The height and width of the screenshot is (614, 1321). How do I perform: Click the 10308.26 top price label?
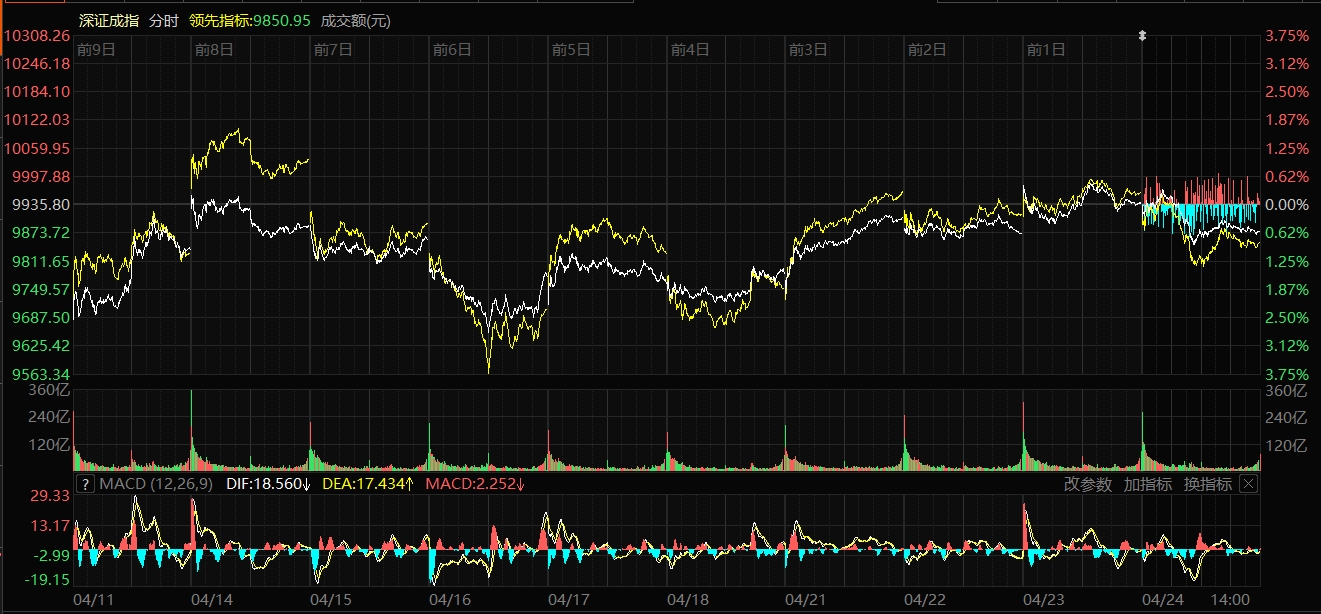36,35
